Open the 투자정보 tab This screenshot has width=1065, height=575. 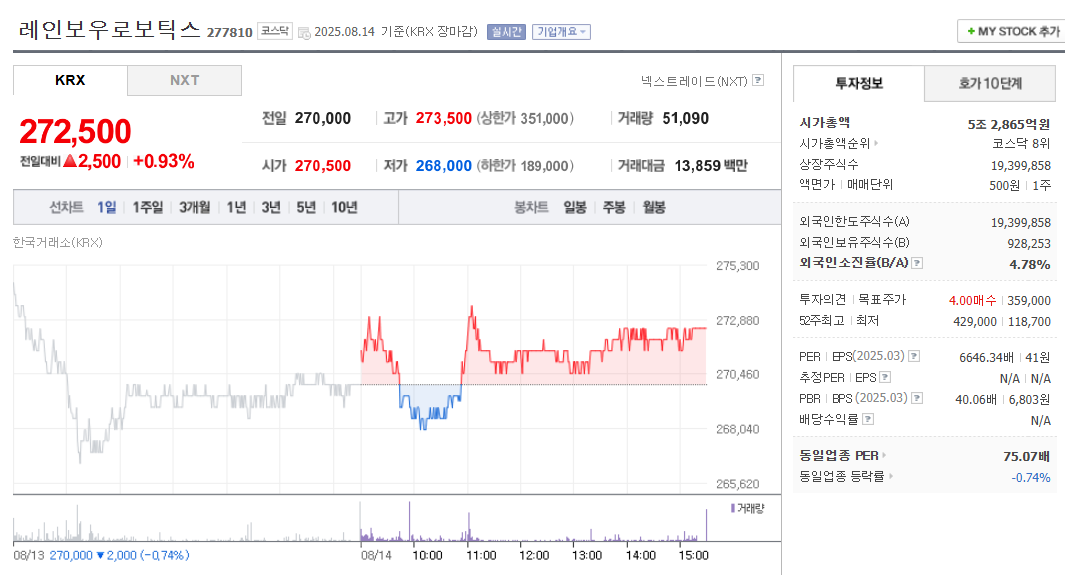pyautogui.click(x=859, y=84)
